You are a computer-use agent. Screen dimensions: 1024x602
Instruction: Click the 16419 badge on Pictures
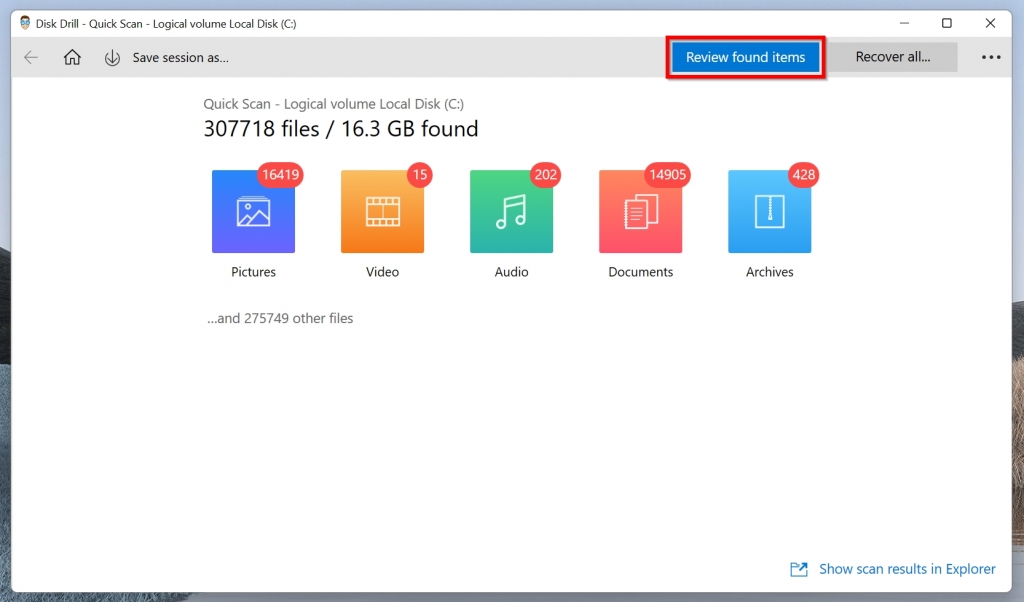coord(280,175)
